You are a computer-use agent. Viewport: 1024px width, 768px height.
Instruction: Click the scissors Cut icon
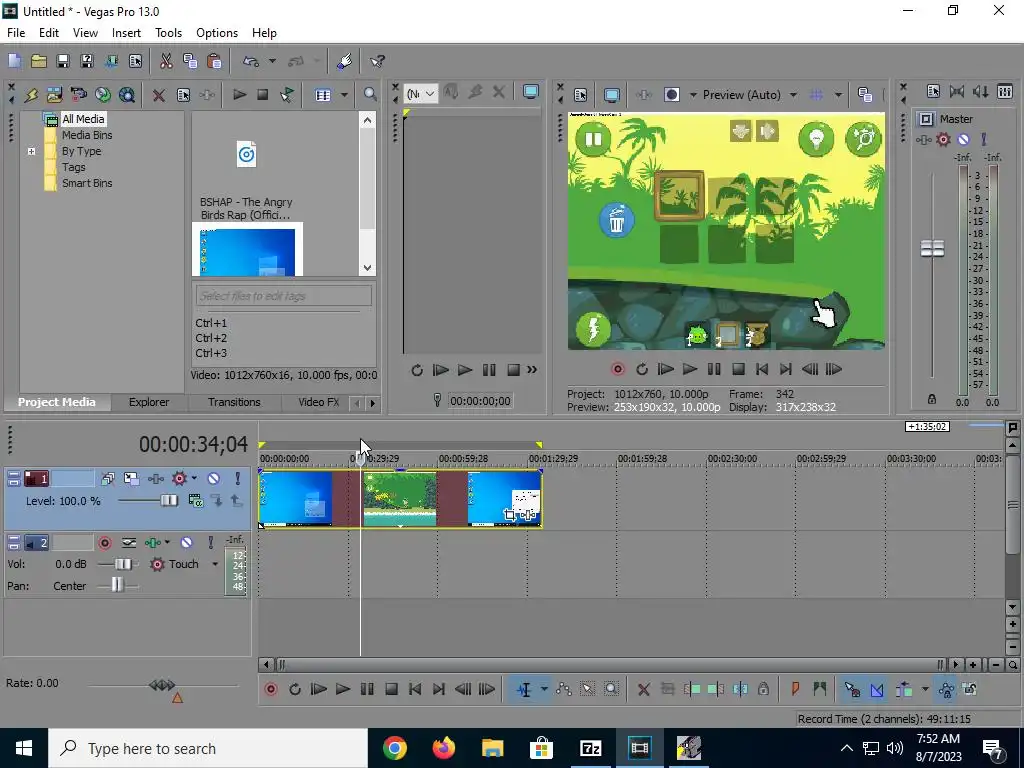click(x=166, y=61)
